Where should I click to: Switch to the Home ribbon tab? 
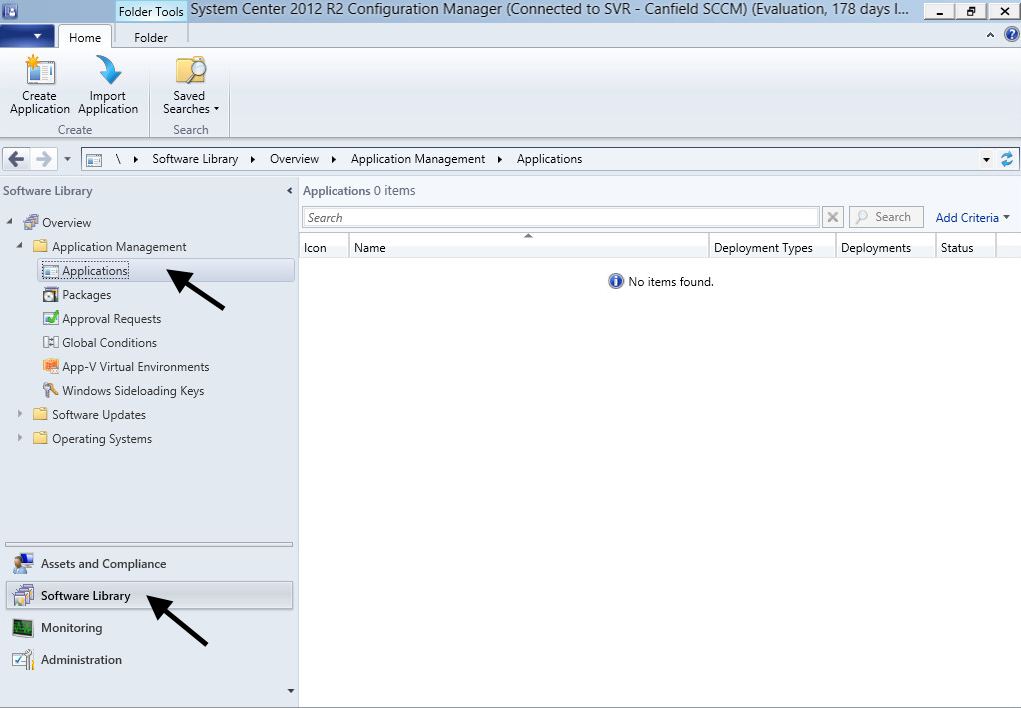point(85,37)
